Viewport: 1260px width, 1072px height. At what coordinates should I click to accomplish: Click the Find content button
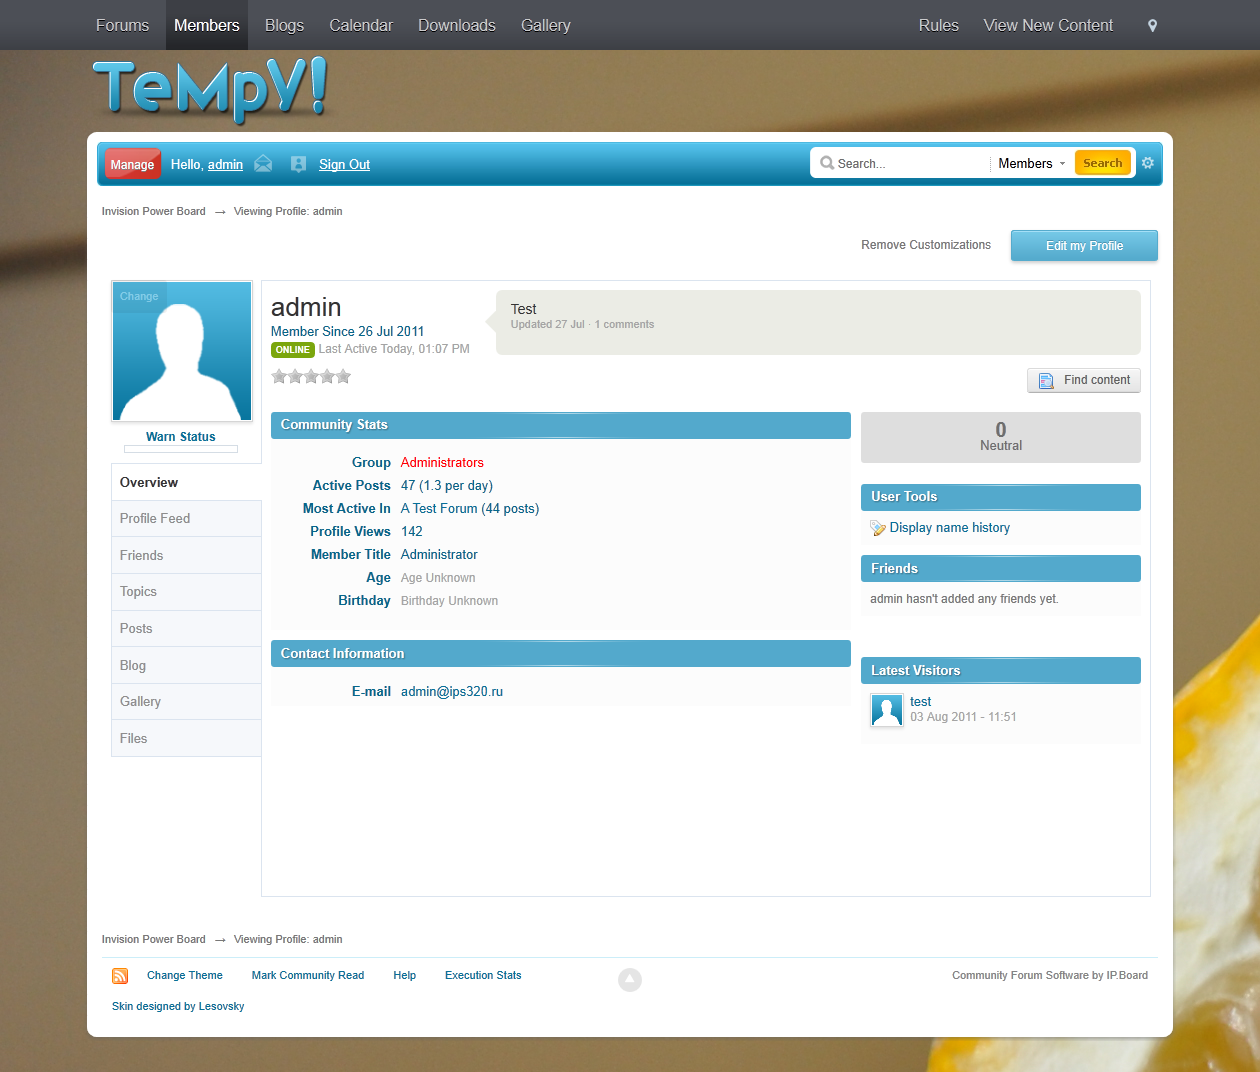(x=1083, y=381)
